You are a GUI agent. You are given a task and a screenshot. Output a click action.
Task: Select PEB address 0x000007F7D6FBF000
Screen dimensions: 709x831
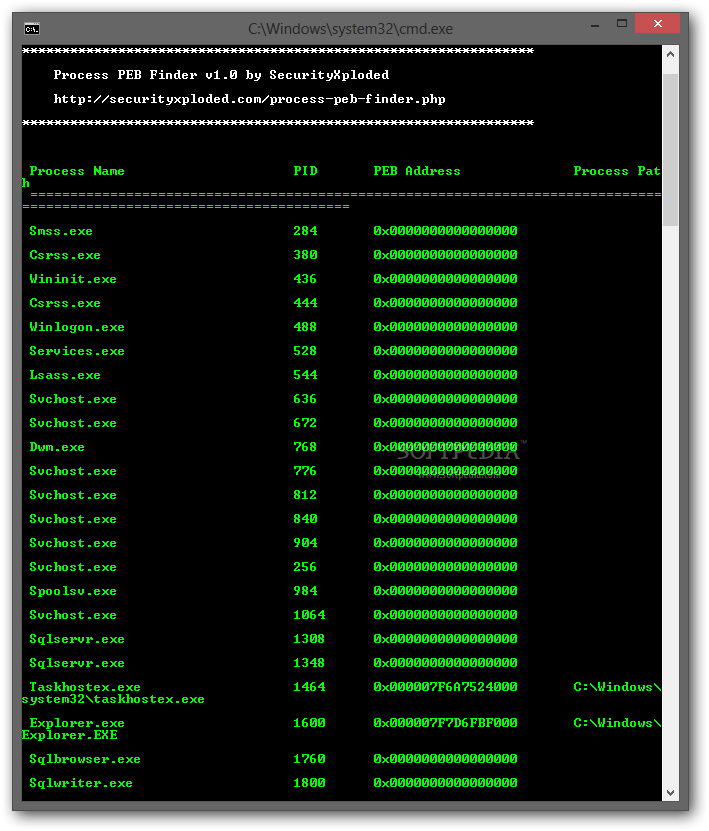pos(445,723)
